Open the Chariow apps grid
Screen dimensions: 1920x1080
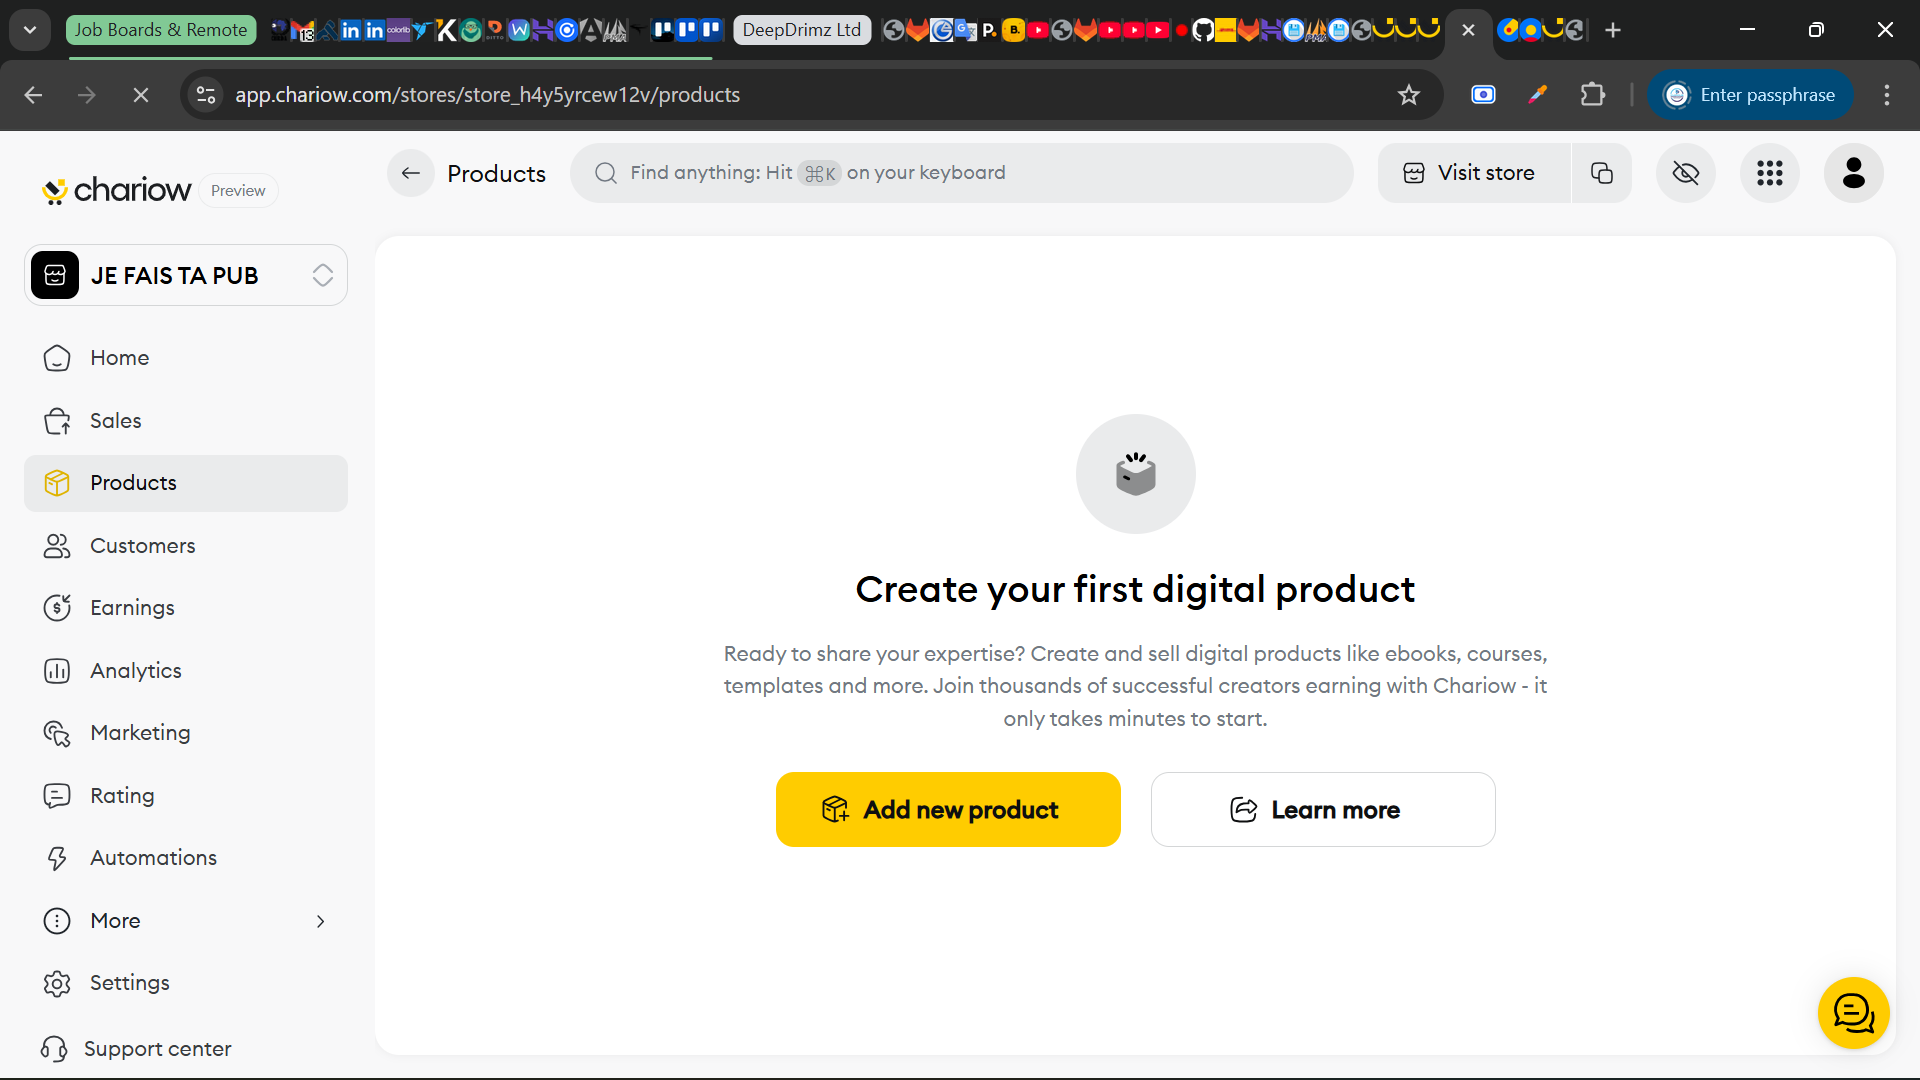click(x=1769, y=172)
